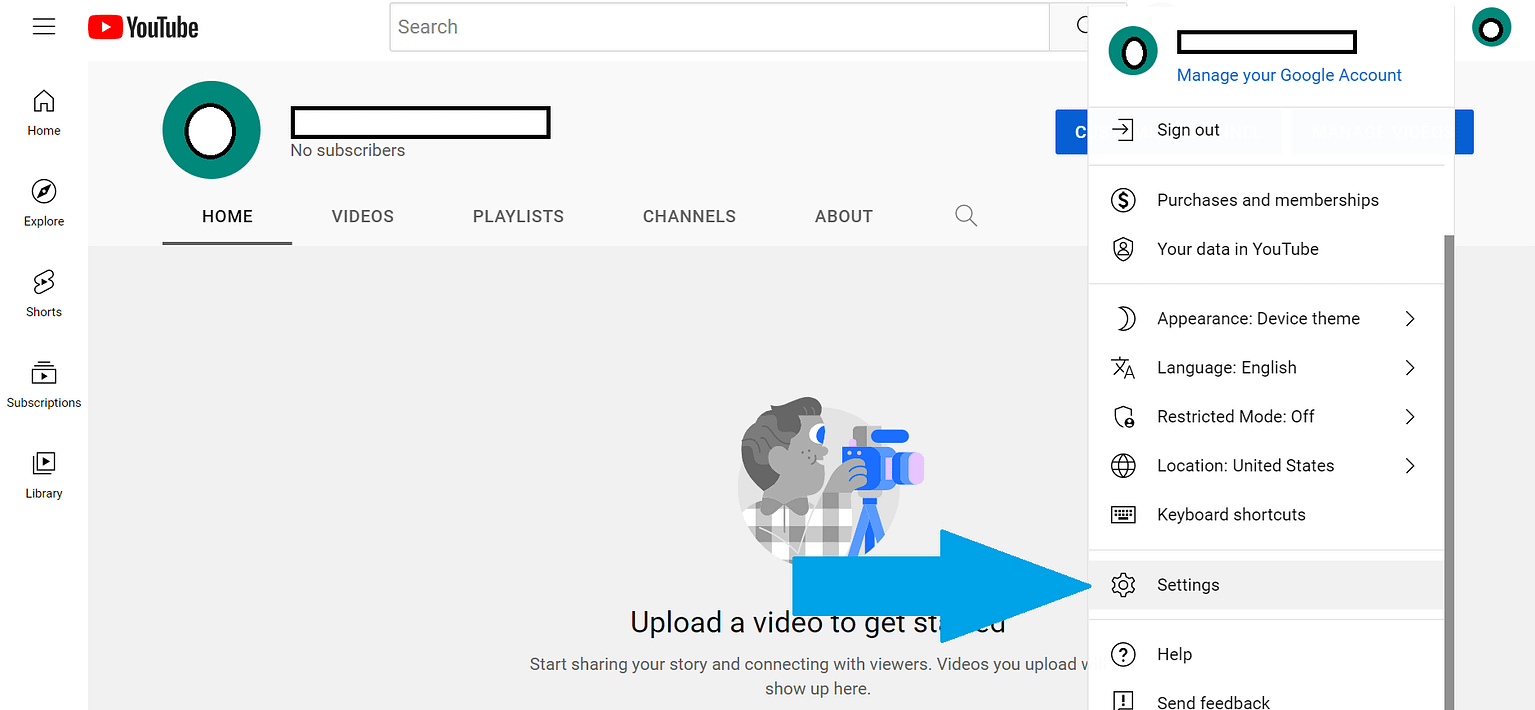Open Keyboard shortcuts from the menu
1535x710 pixels.
1231,514
